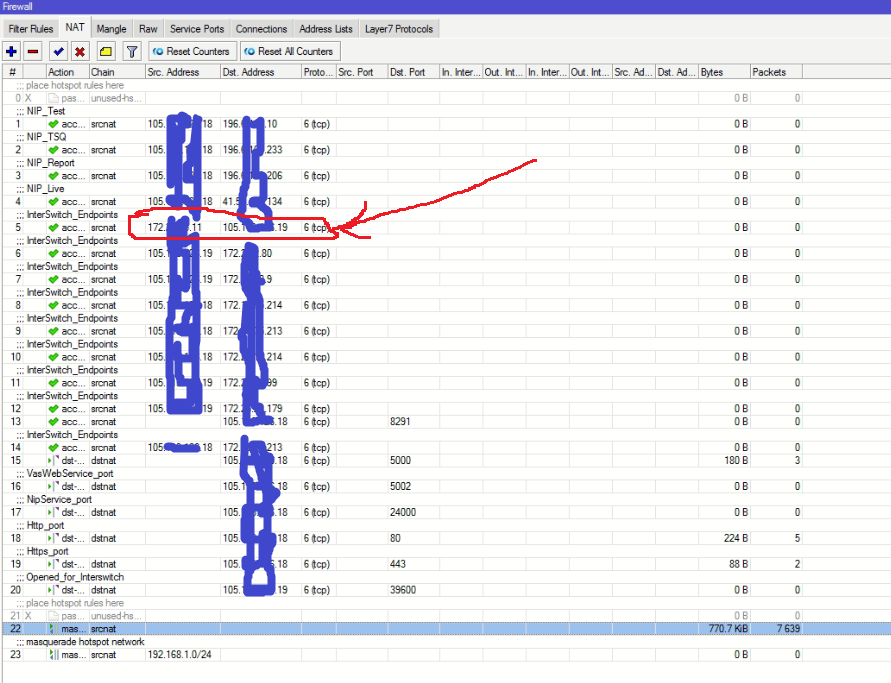Sort by Dst. Port column header
The height and width of the screenshot is (683, 891).
(x=414, y=72)
